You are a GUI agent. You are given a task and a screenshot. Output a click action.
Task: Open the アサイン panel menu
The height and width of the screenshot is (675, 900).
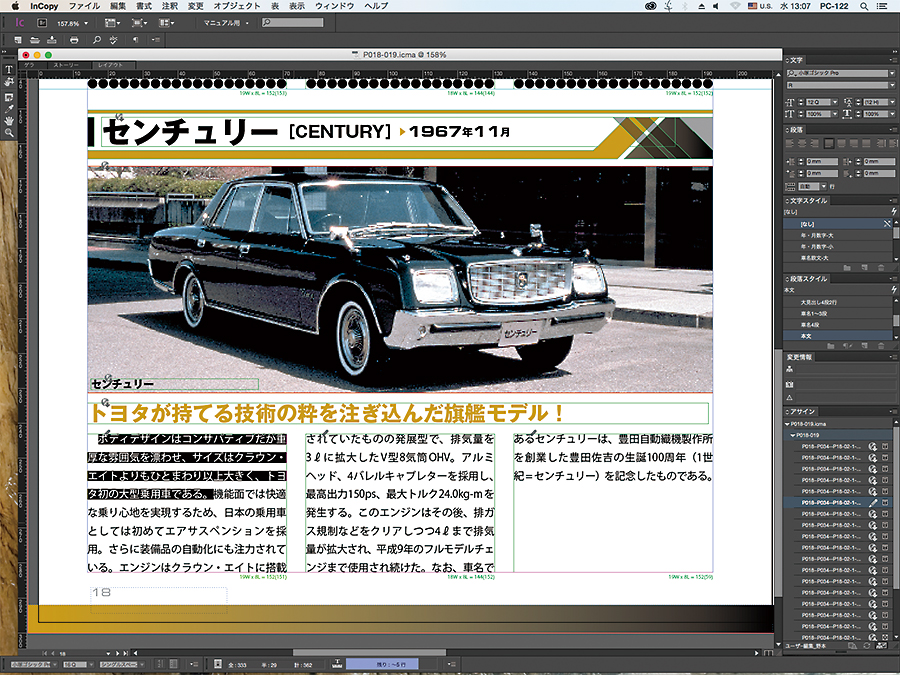point(893,412)
